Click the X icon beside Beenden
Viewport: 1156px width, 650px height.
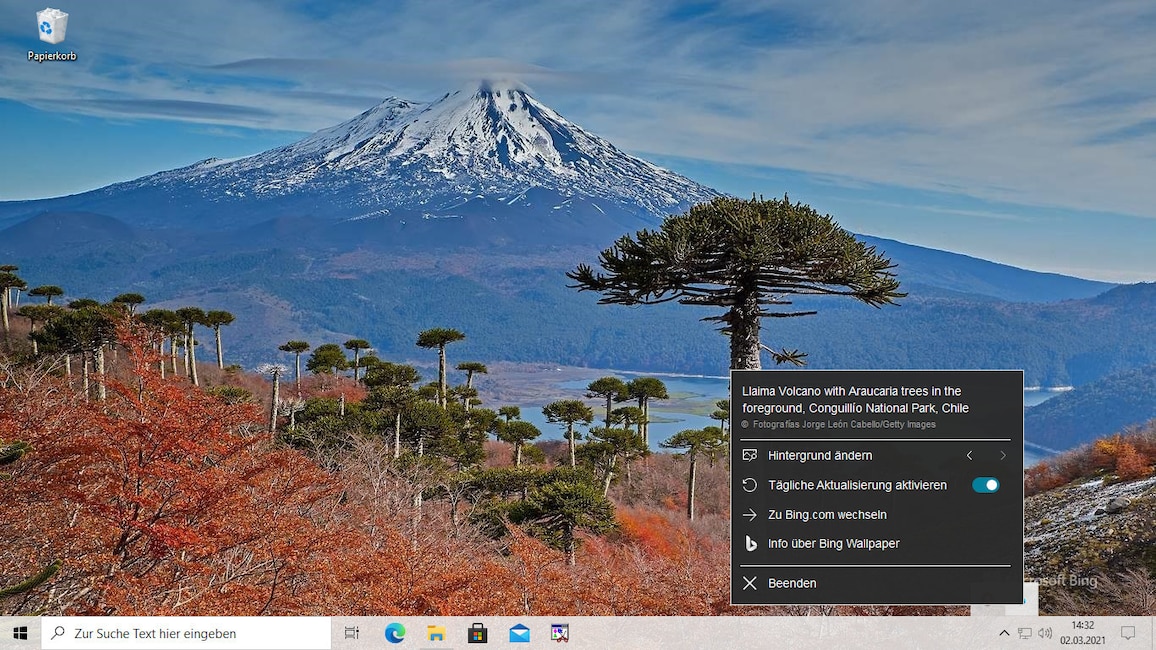pyautogui.click(x=750, y=583)
